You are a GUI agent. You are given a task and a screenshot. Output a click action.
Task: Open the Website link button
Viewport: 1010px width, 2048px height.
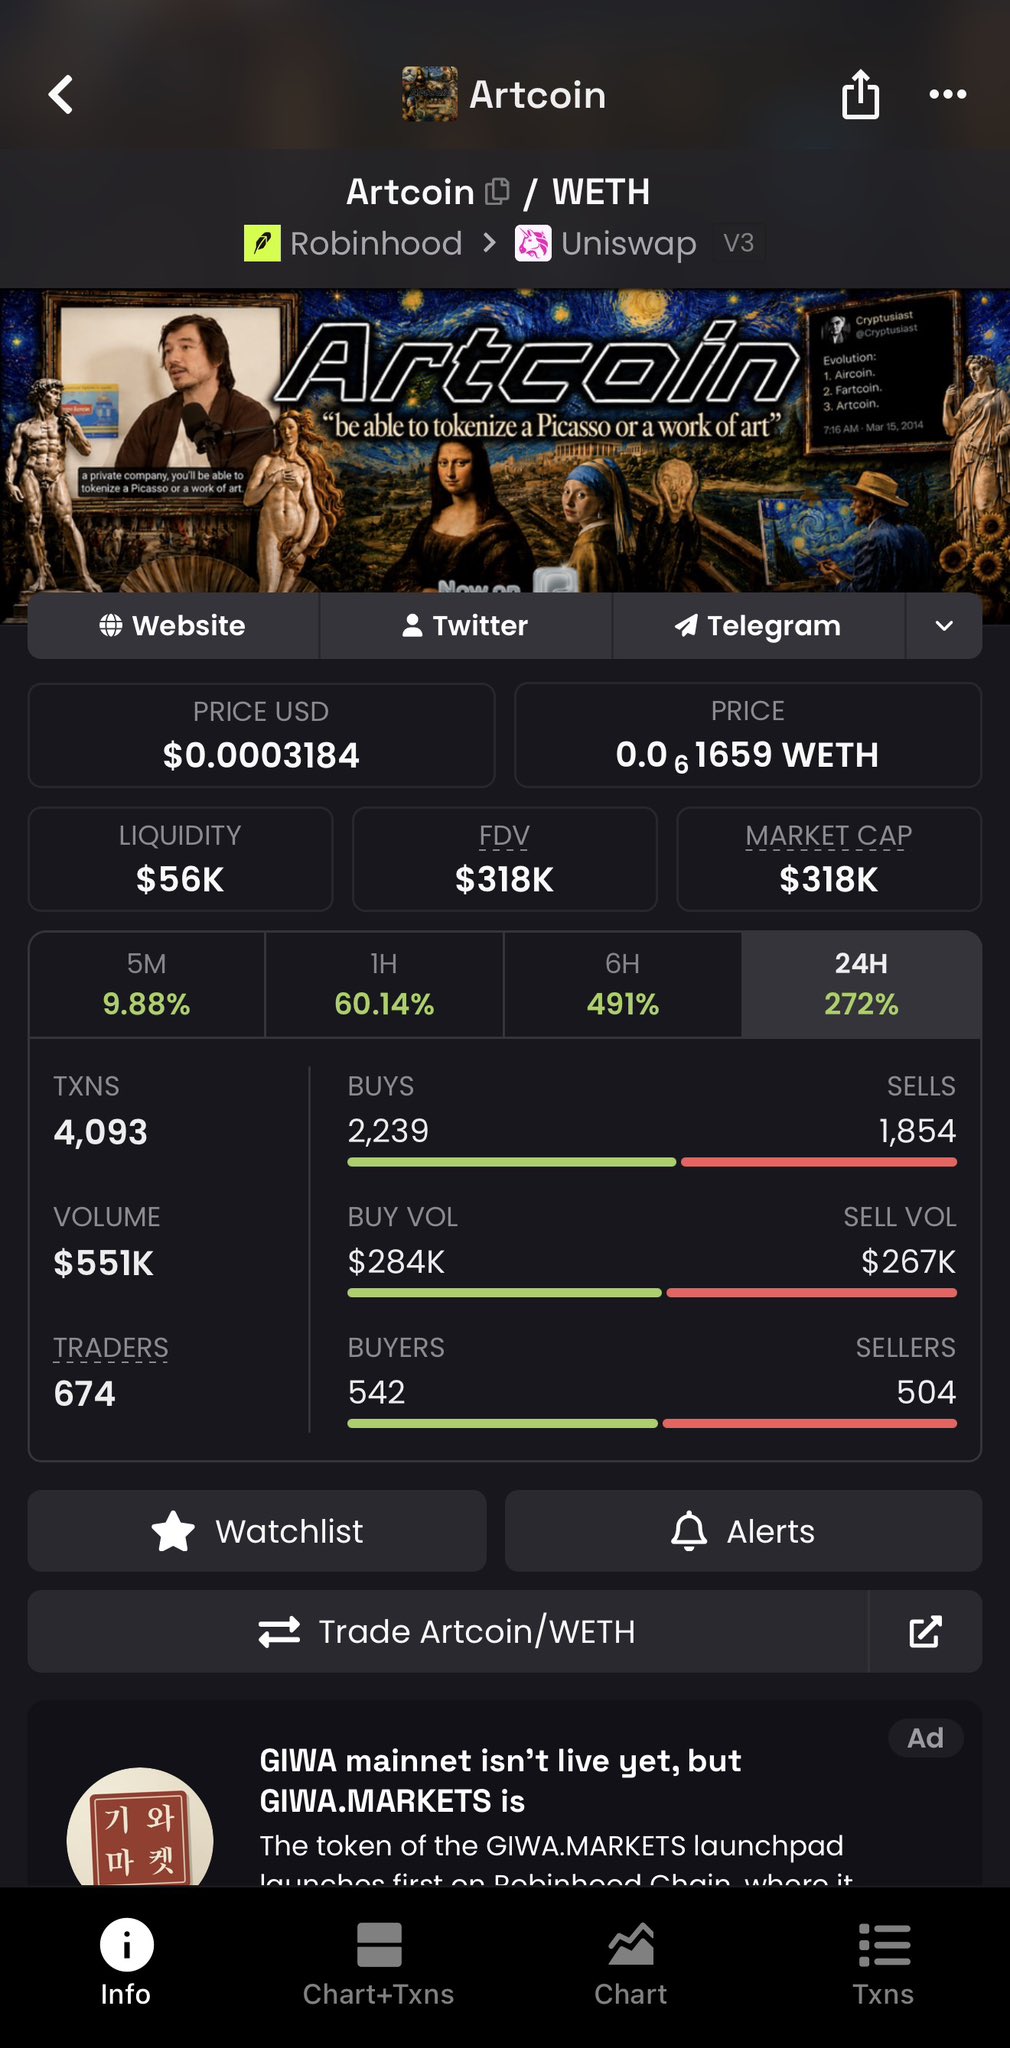(173, 625)
